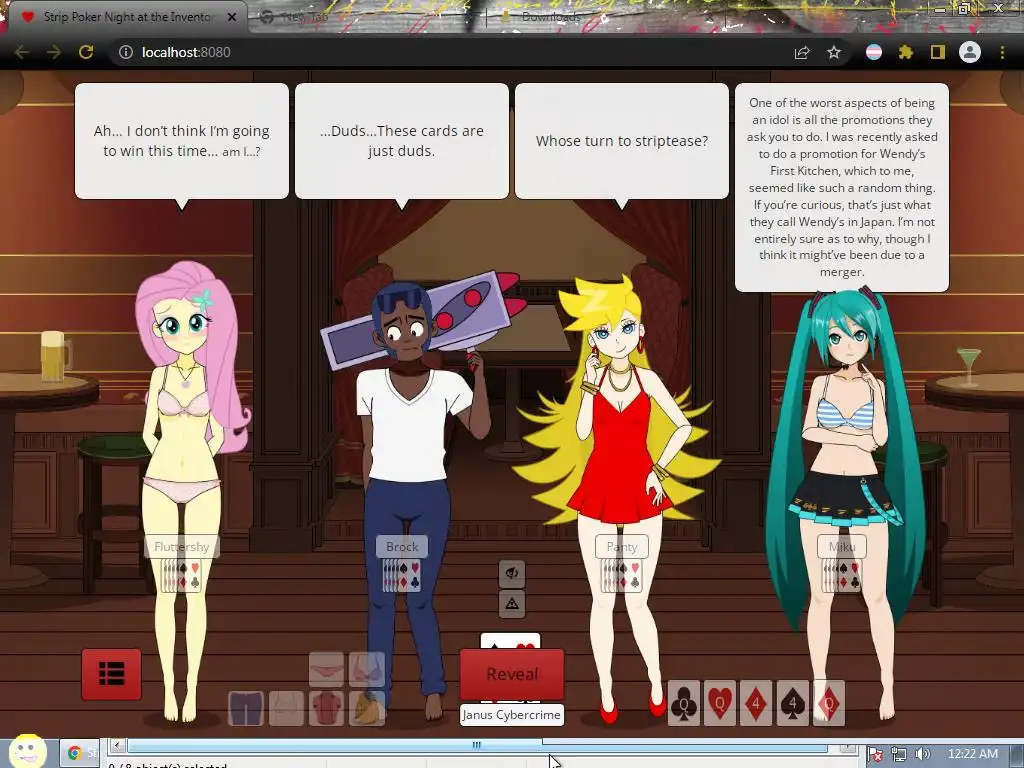Click the 12:22 AM system clock
The height and width of the screenshot is (768, 1024).
(x=972, y=754)
